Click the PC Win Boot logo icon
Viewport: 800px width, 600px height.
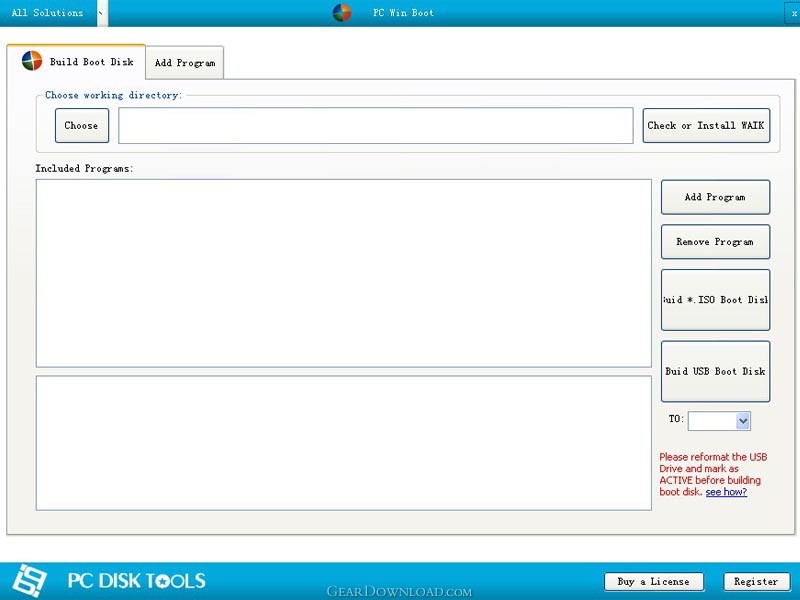(341, 13)
